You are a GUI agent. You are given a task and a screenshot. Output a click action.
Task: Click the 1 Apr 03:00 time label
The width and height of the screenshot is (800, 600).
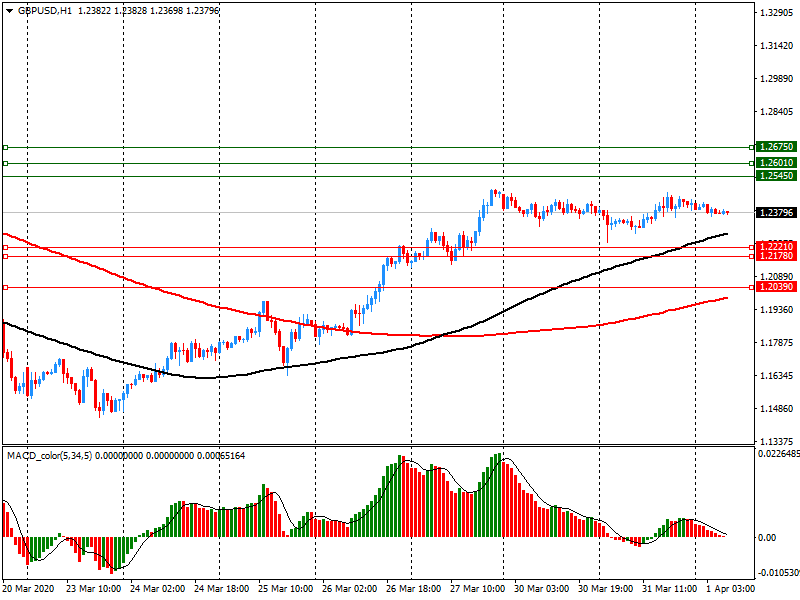[x=731, y=589]
